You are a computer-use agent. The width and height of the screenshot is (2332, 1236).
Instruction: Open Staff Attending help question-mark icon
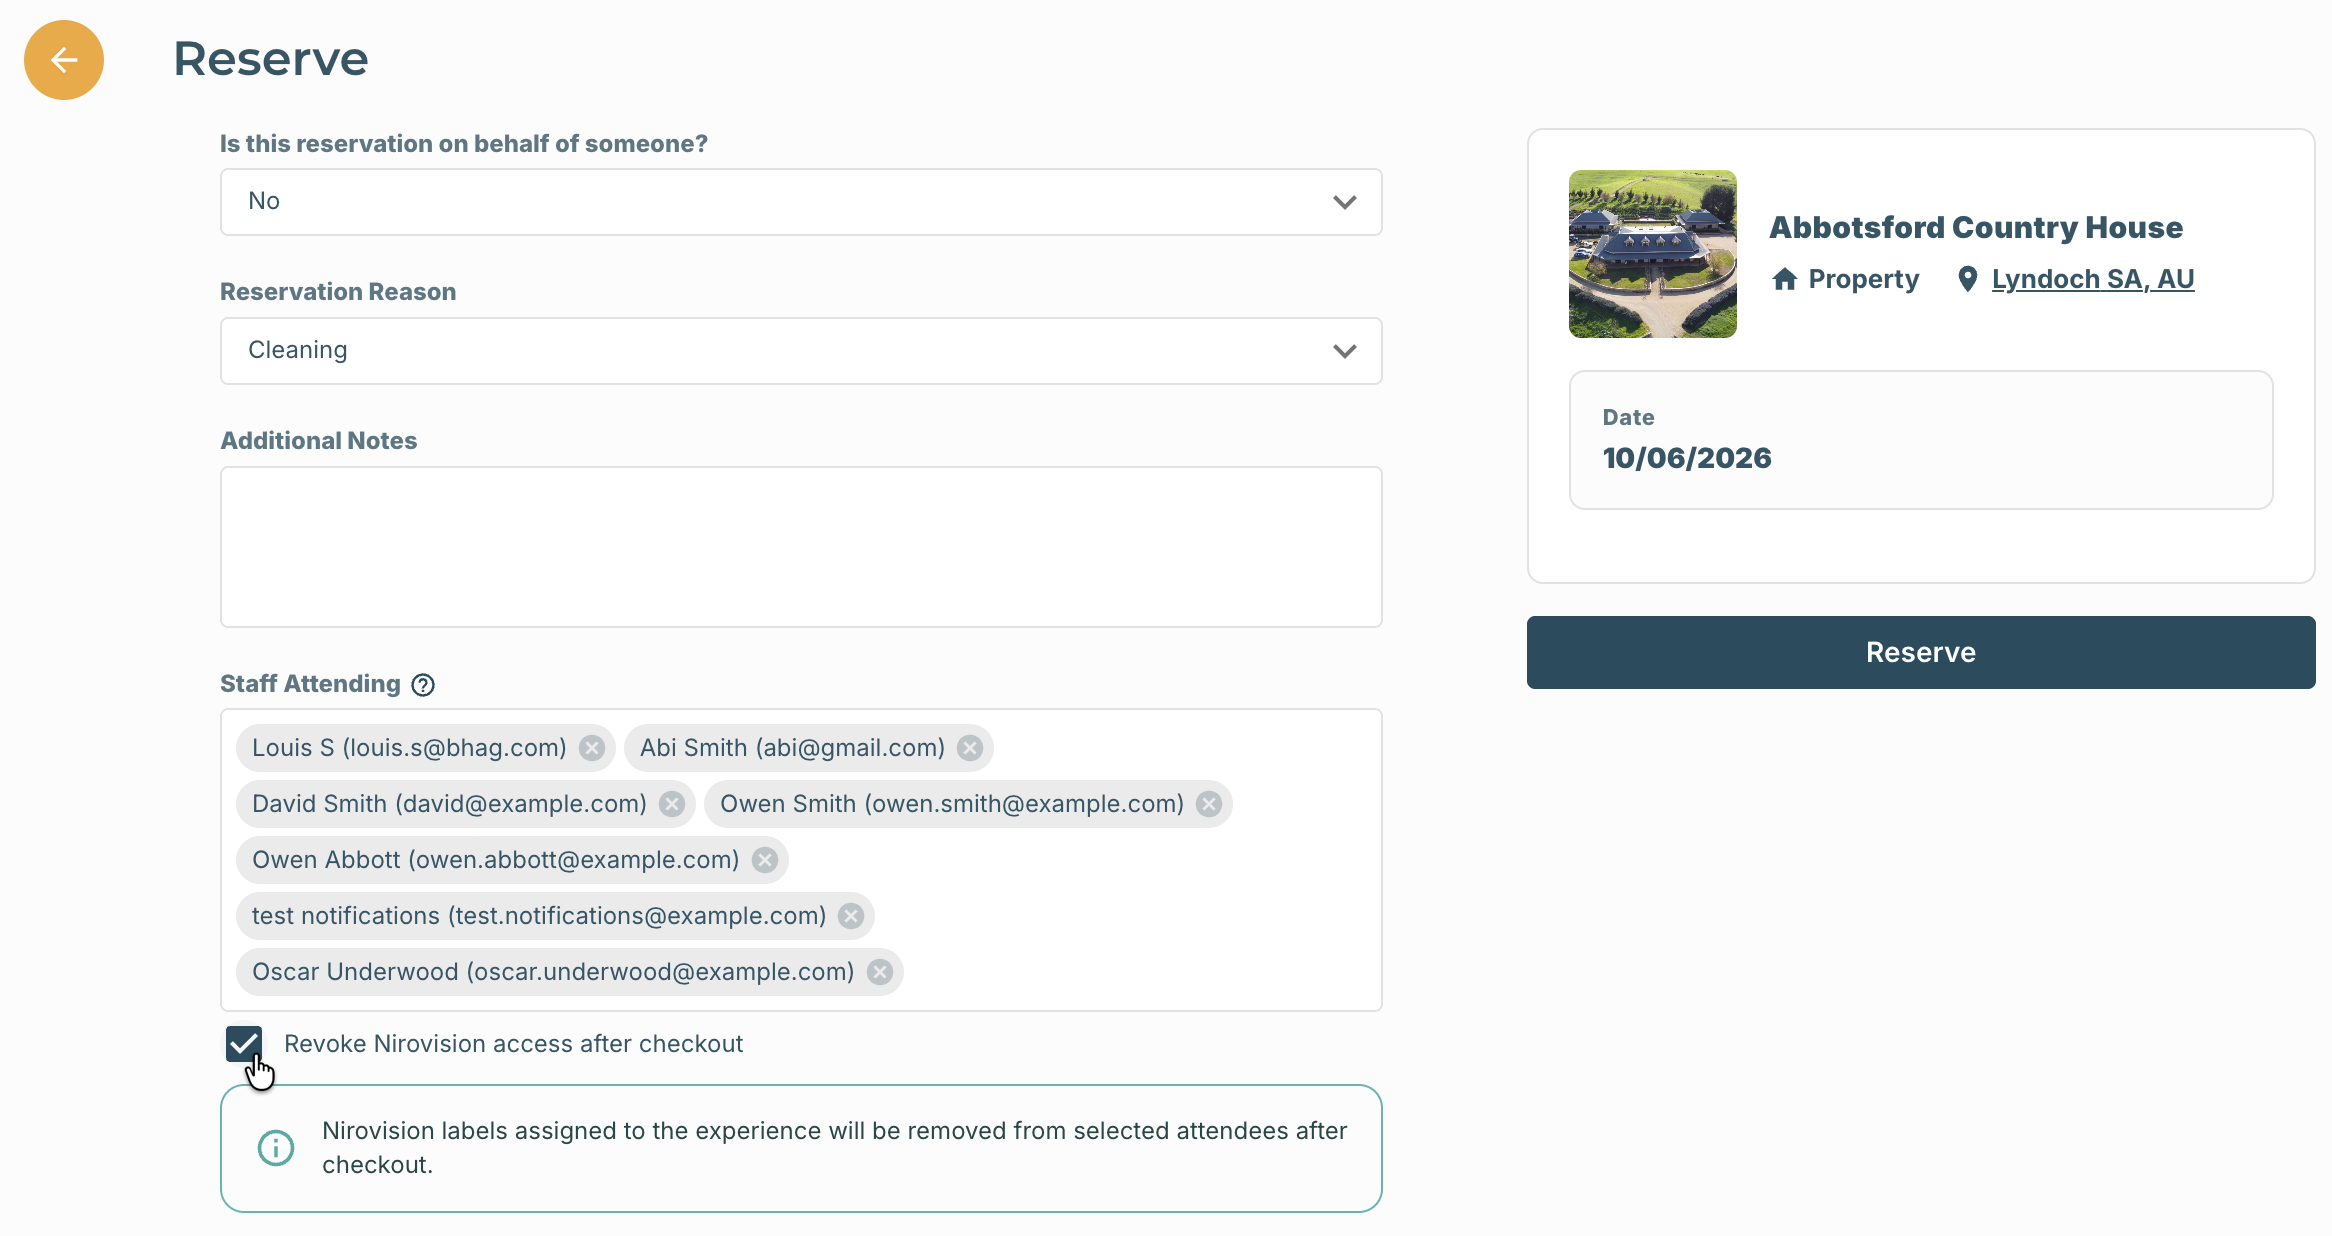pos(423,685)
